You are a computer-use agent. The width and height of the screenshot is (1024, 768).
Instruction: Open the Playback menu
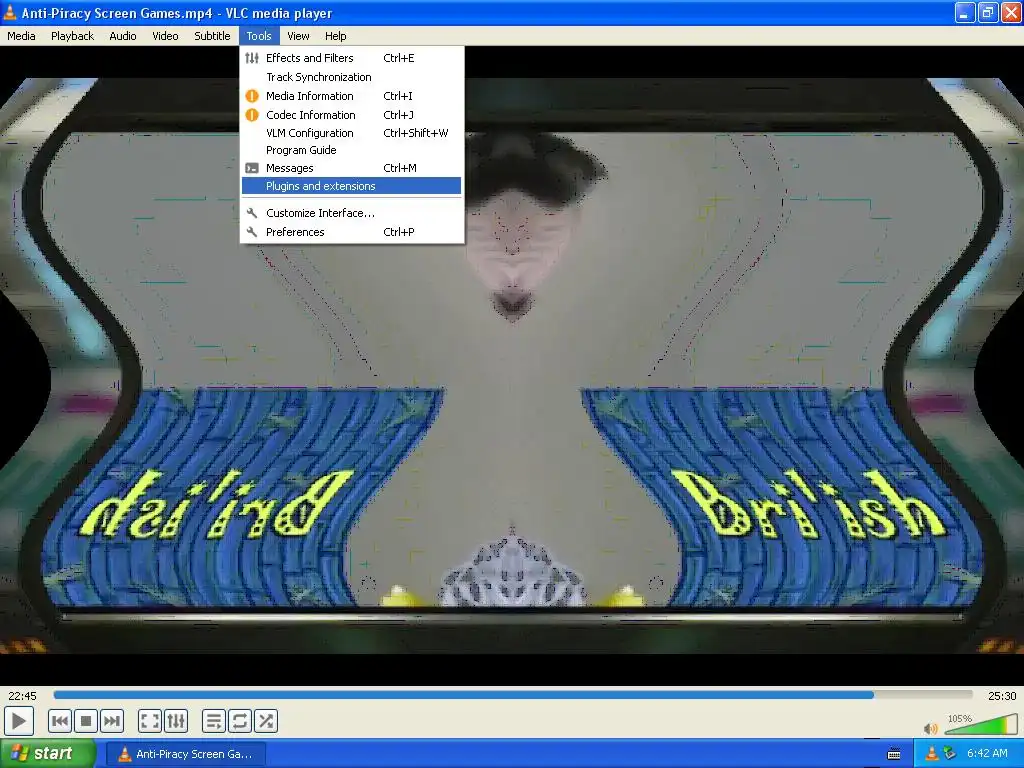[x=72, y=36]
